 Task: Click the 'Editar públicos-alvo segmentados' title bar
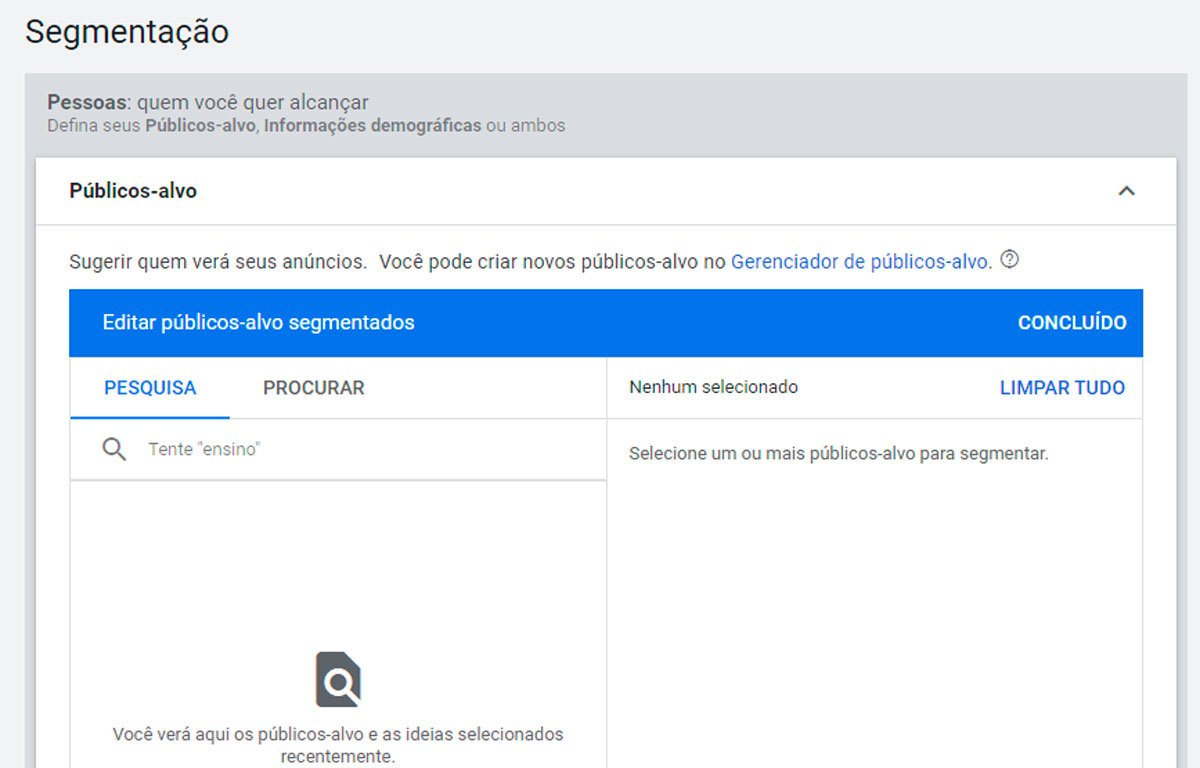click(258, 323)
